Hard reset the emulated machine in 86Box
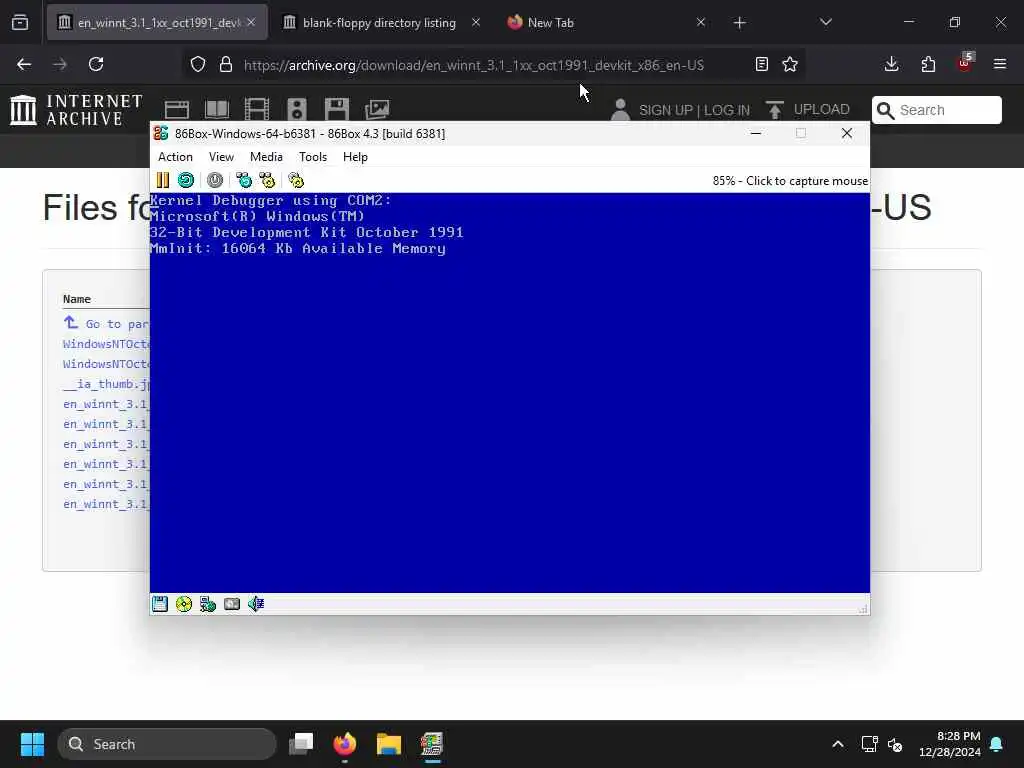Image resolution: width=1024 pixels, height=768 pixels. 186,180
